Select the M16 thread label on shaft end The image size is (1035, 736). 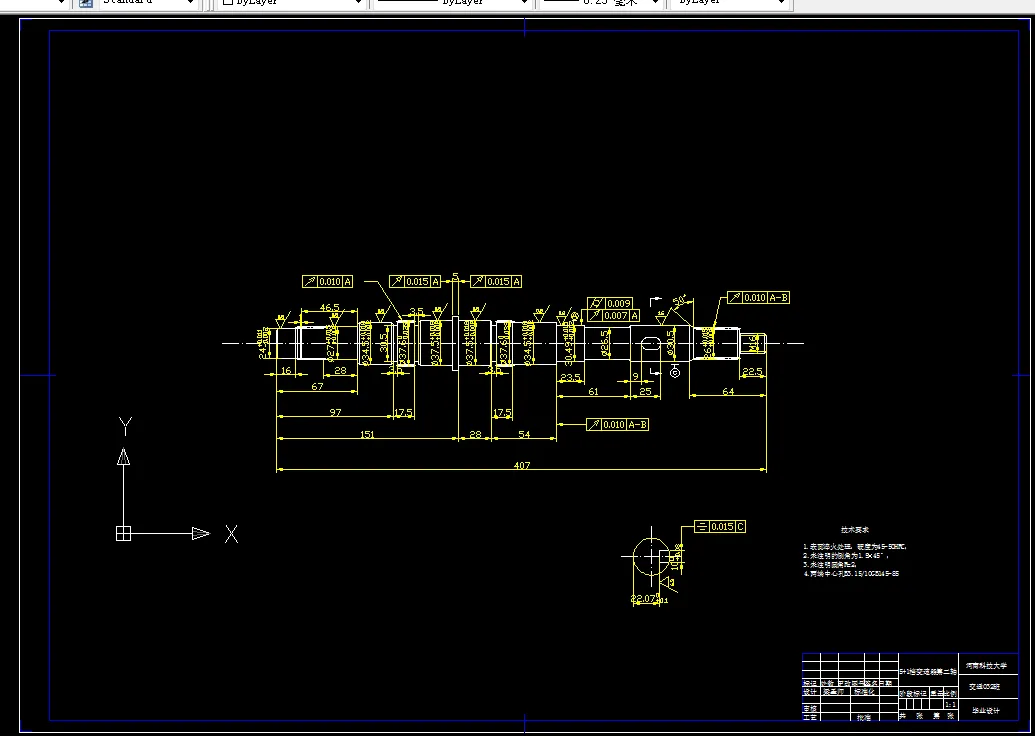tap(752, 343)
